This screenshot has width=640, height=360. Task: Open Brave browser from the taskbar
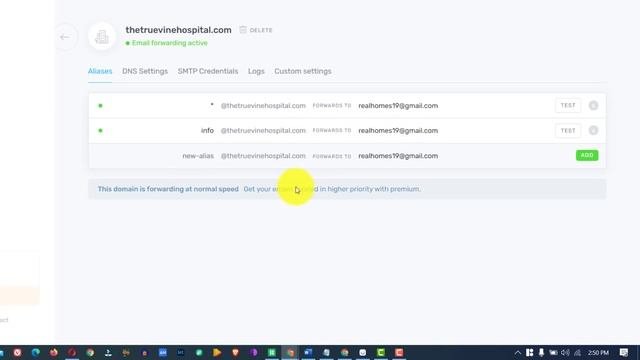235,352
